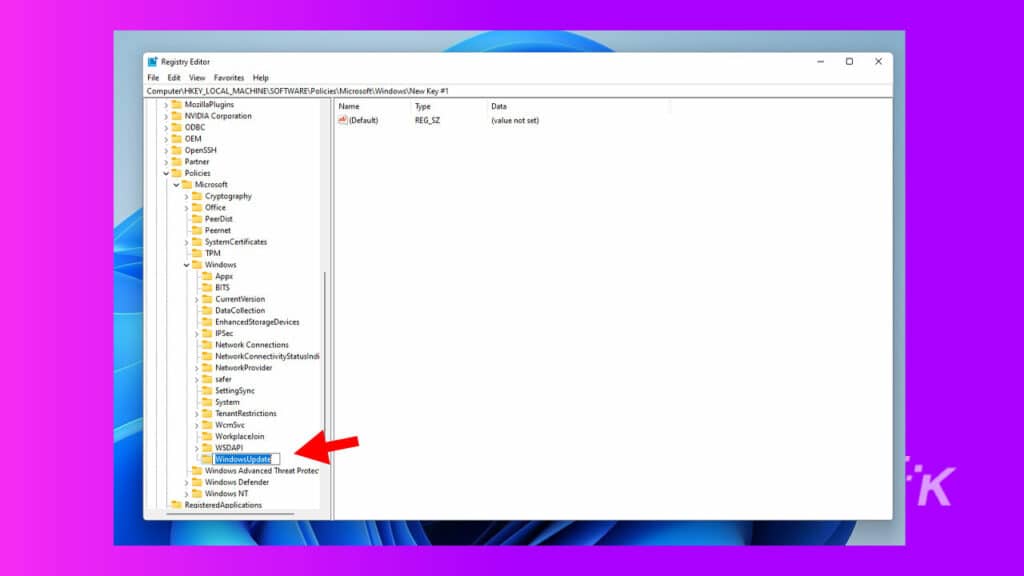
Task: Select the OEM folder icon
Action: (176, 138)
